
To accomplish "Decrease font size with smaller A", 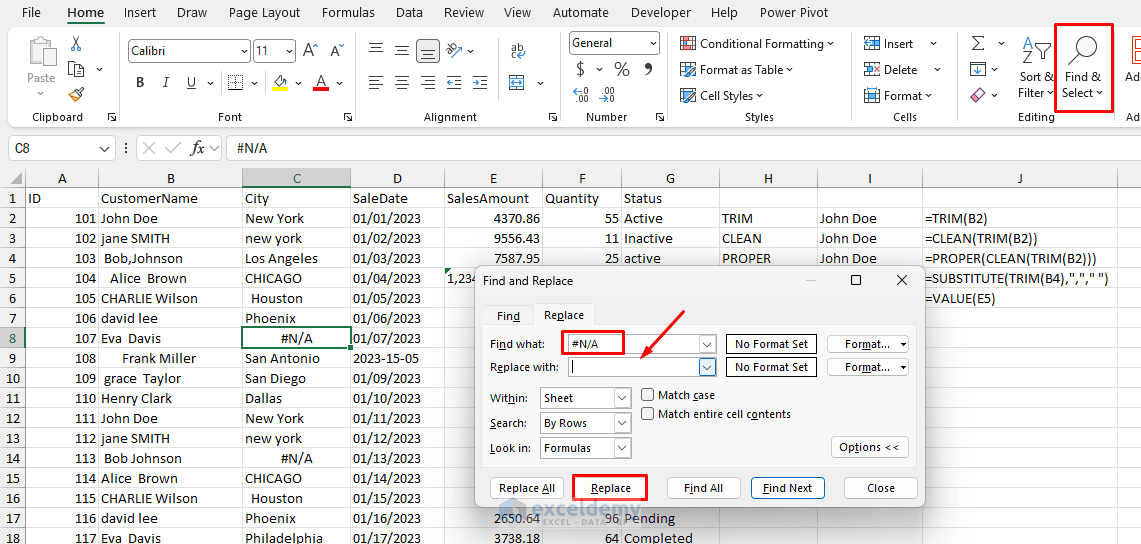I will 336,50.
